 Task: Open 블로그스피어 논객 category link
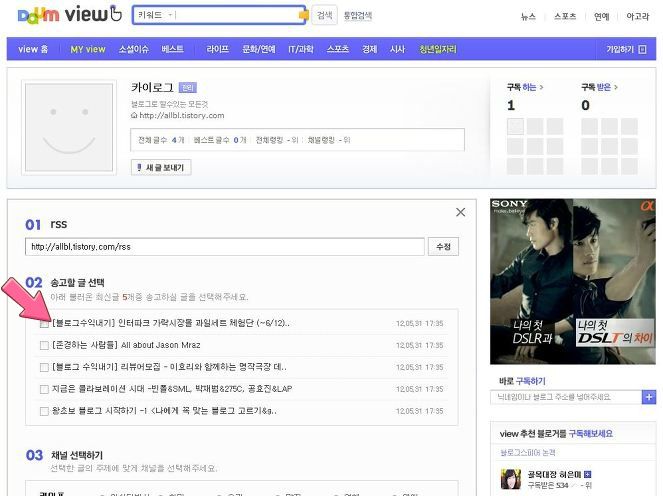click(528, 452)
